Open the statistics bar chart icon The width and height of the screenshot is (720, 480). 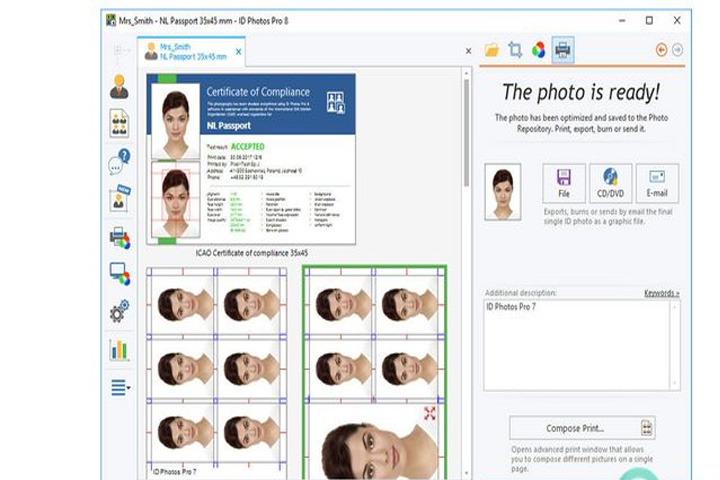tap(119, 350)
